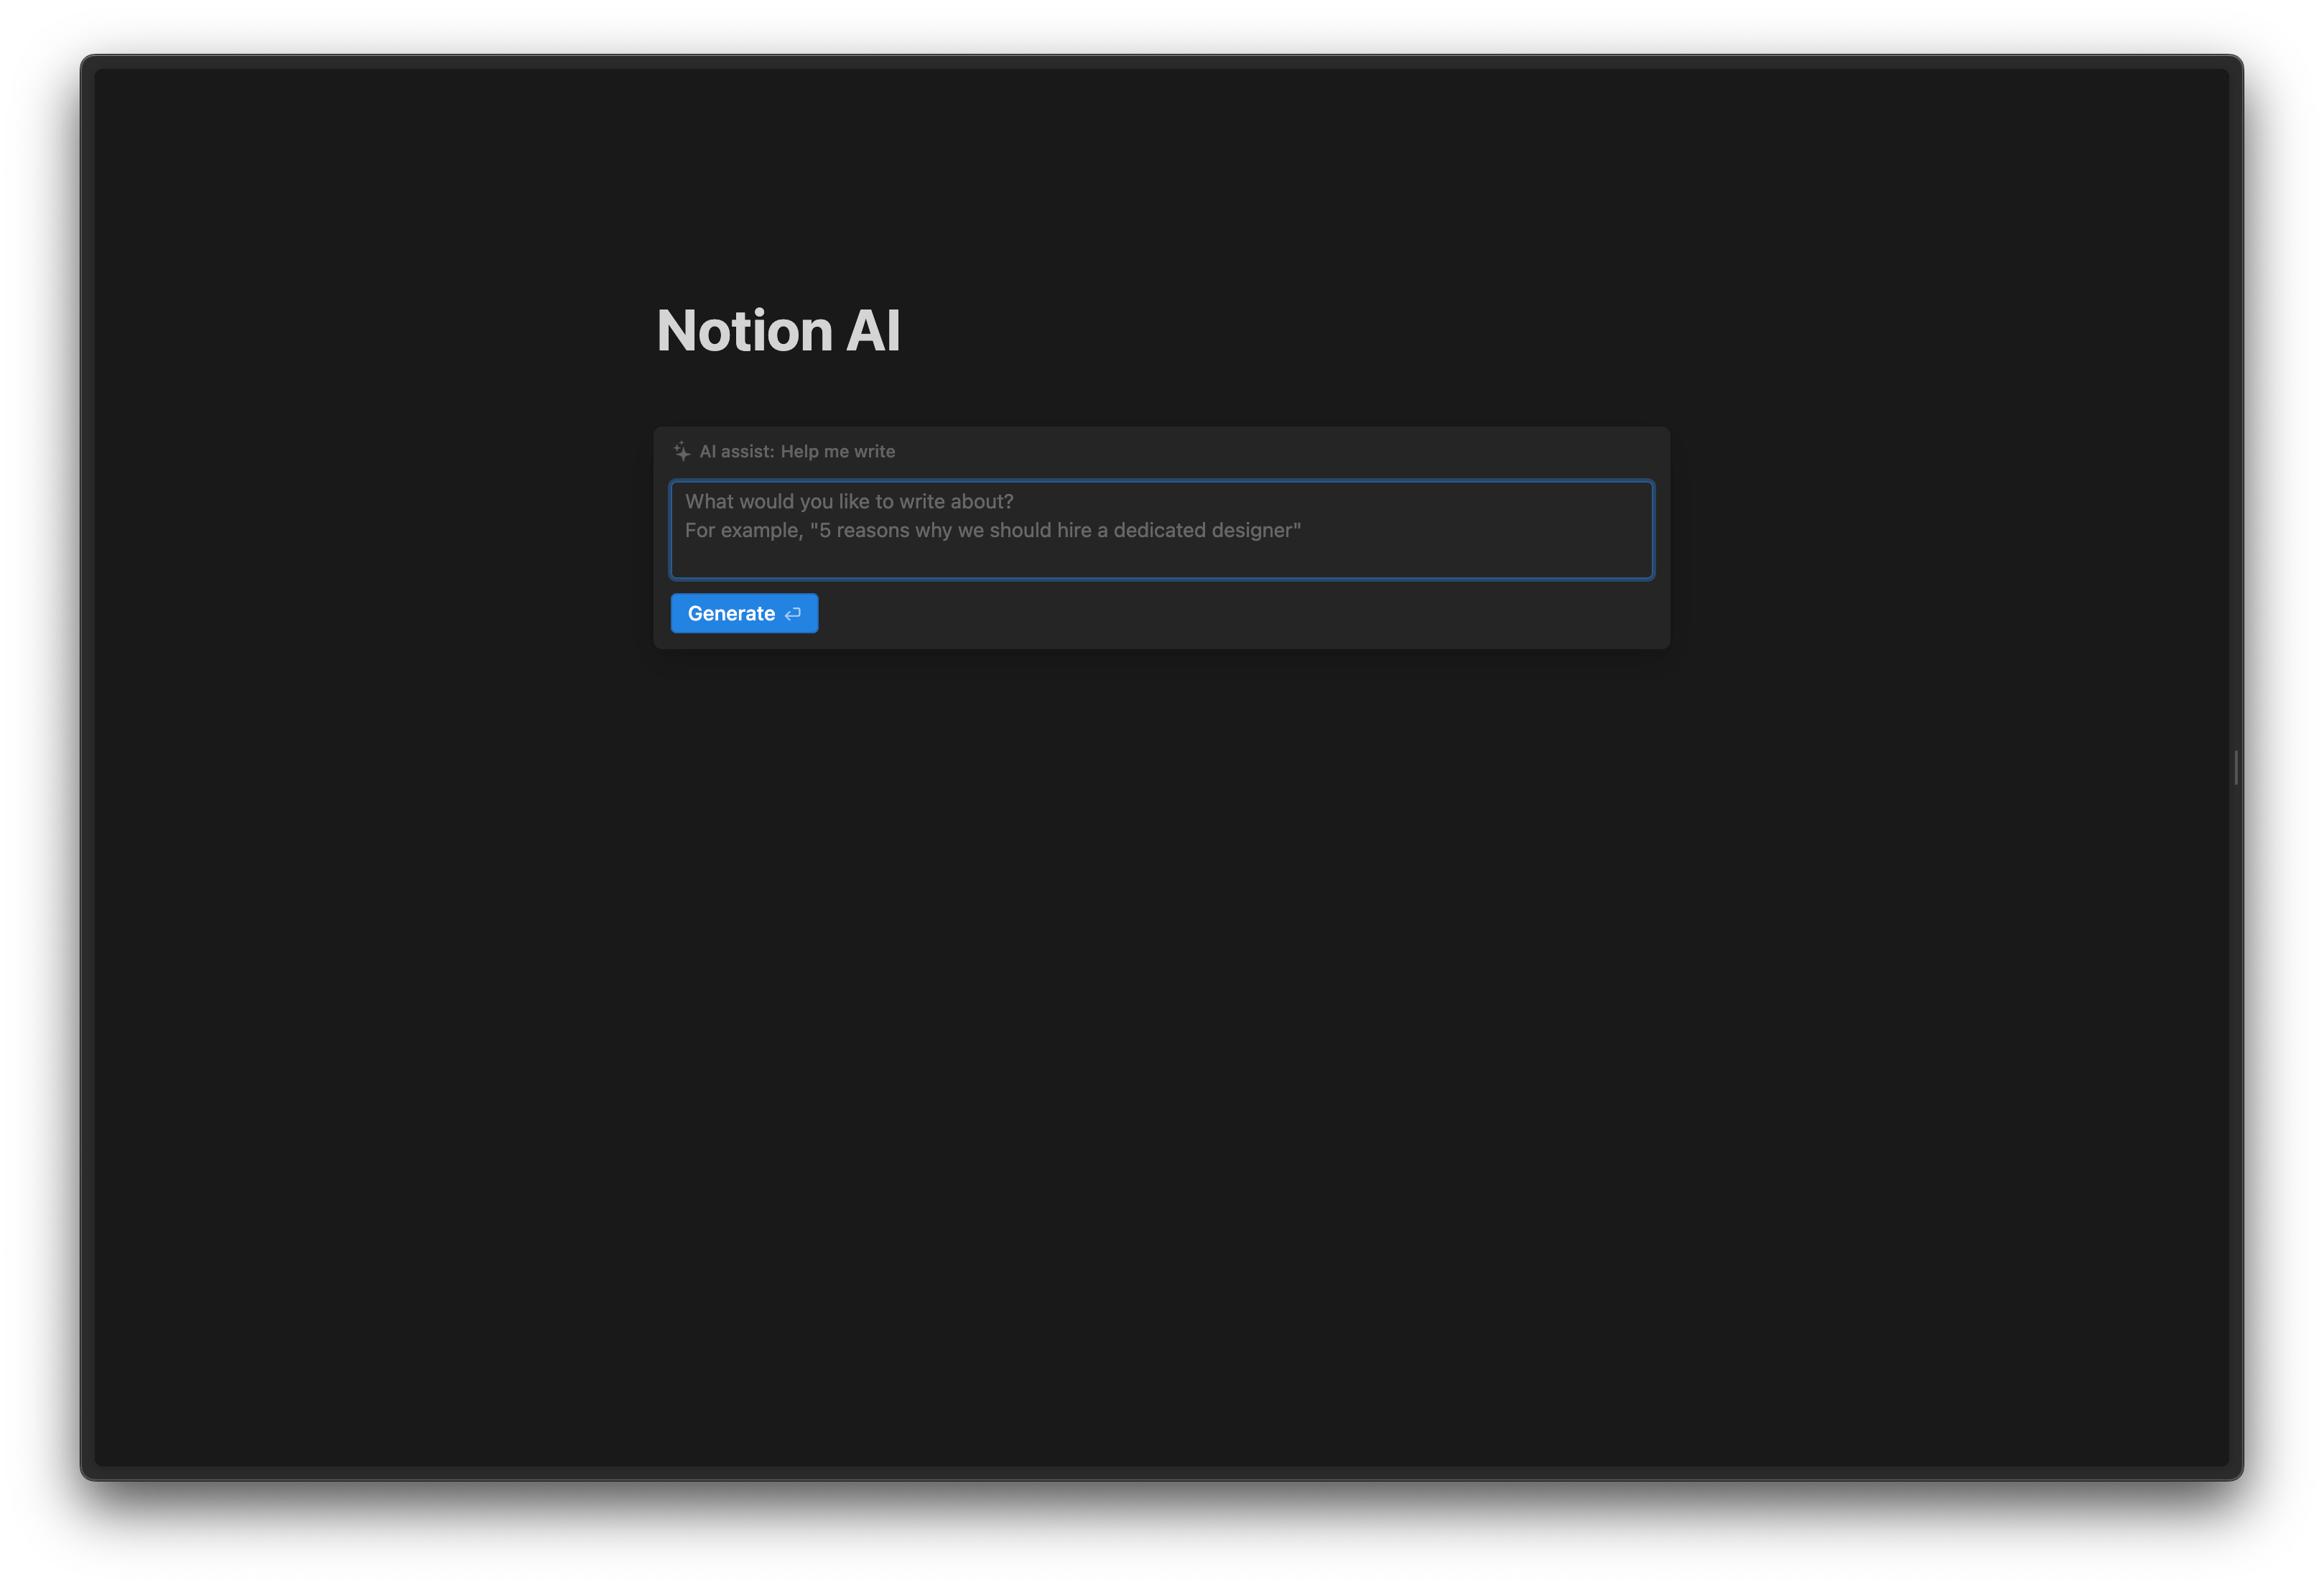The image size is (2324, 1587).
Task: Click the sparkle stars beside 'AI assist'
Action: (682, 451)
